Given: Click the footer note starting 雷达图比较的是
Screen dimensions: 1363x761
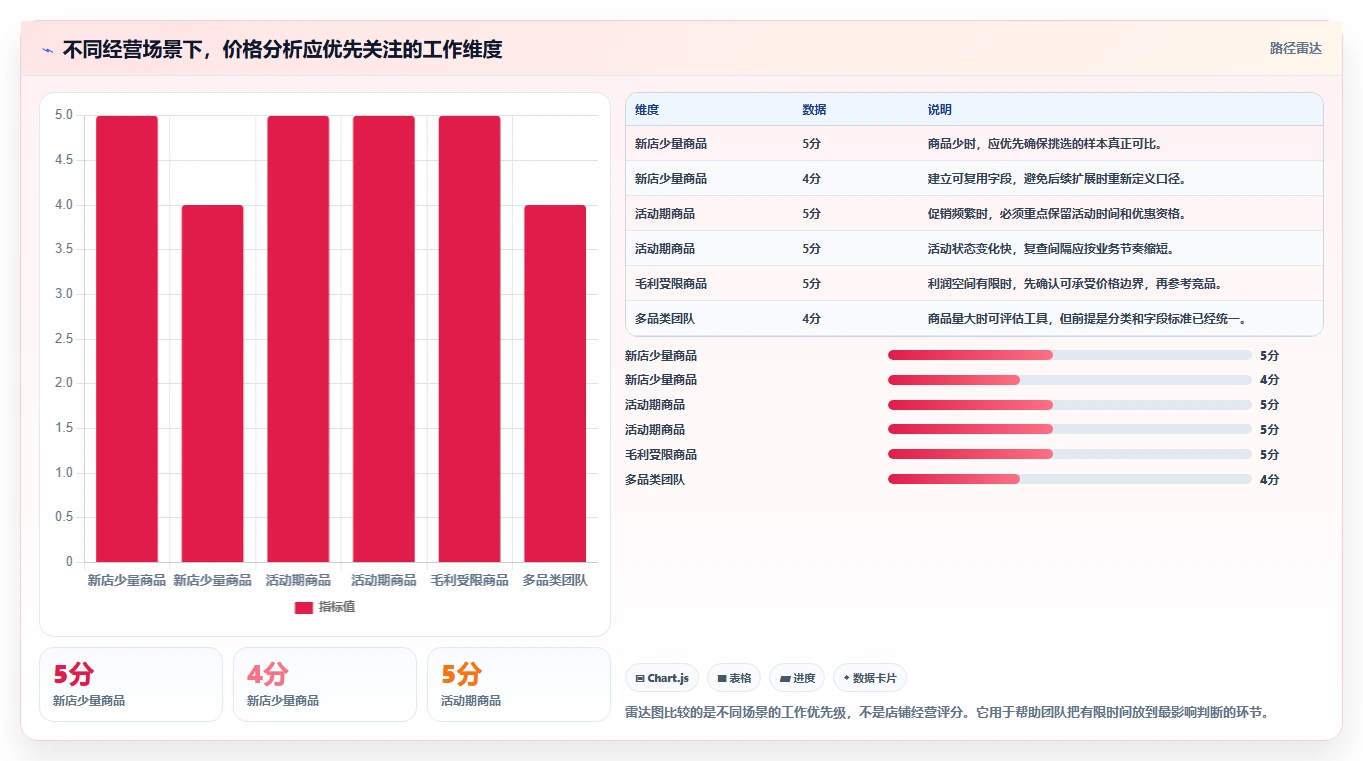Looking at the screenshot, I should coord(947,713).
